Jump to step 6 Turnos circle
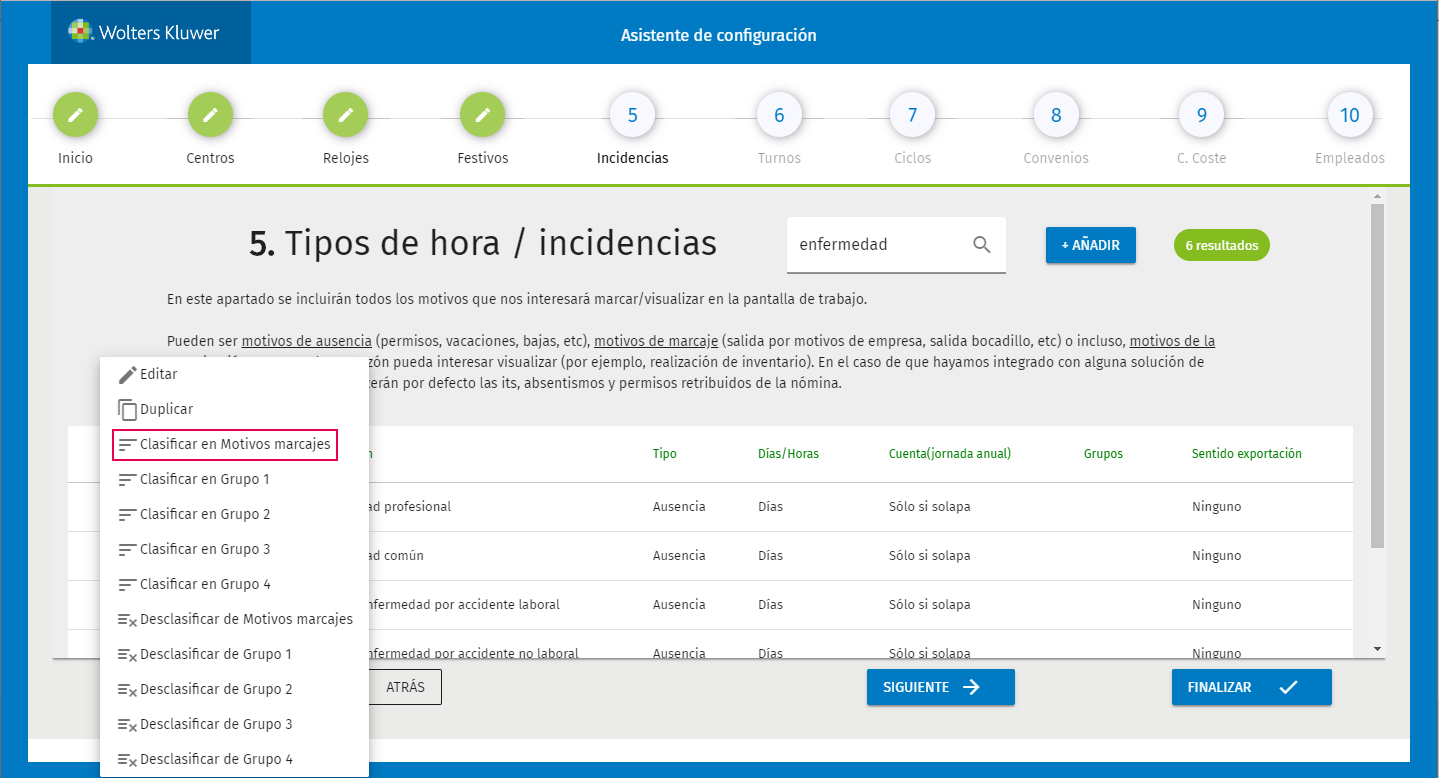 [779, 115]
